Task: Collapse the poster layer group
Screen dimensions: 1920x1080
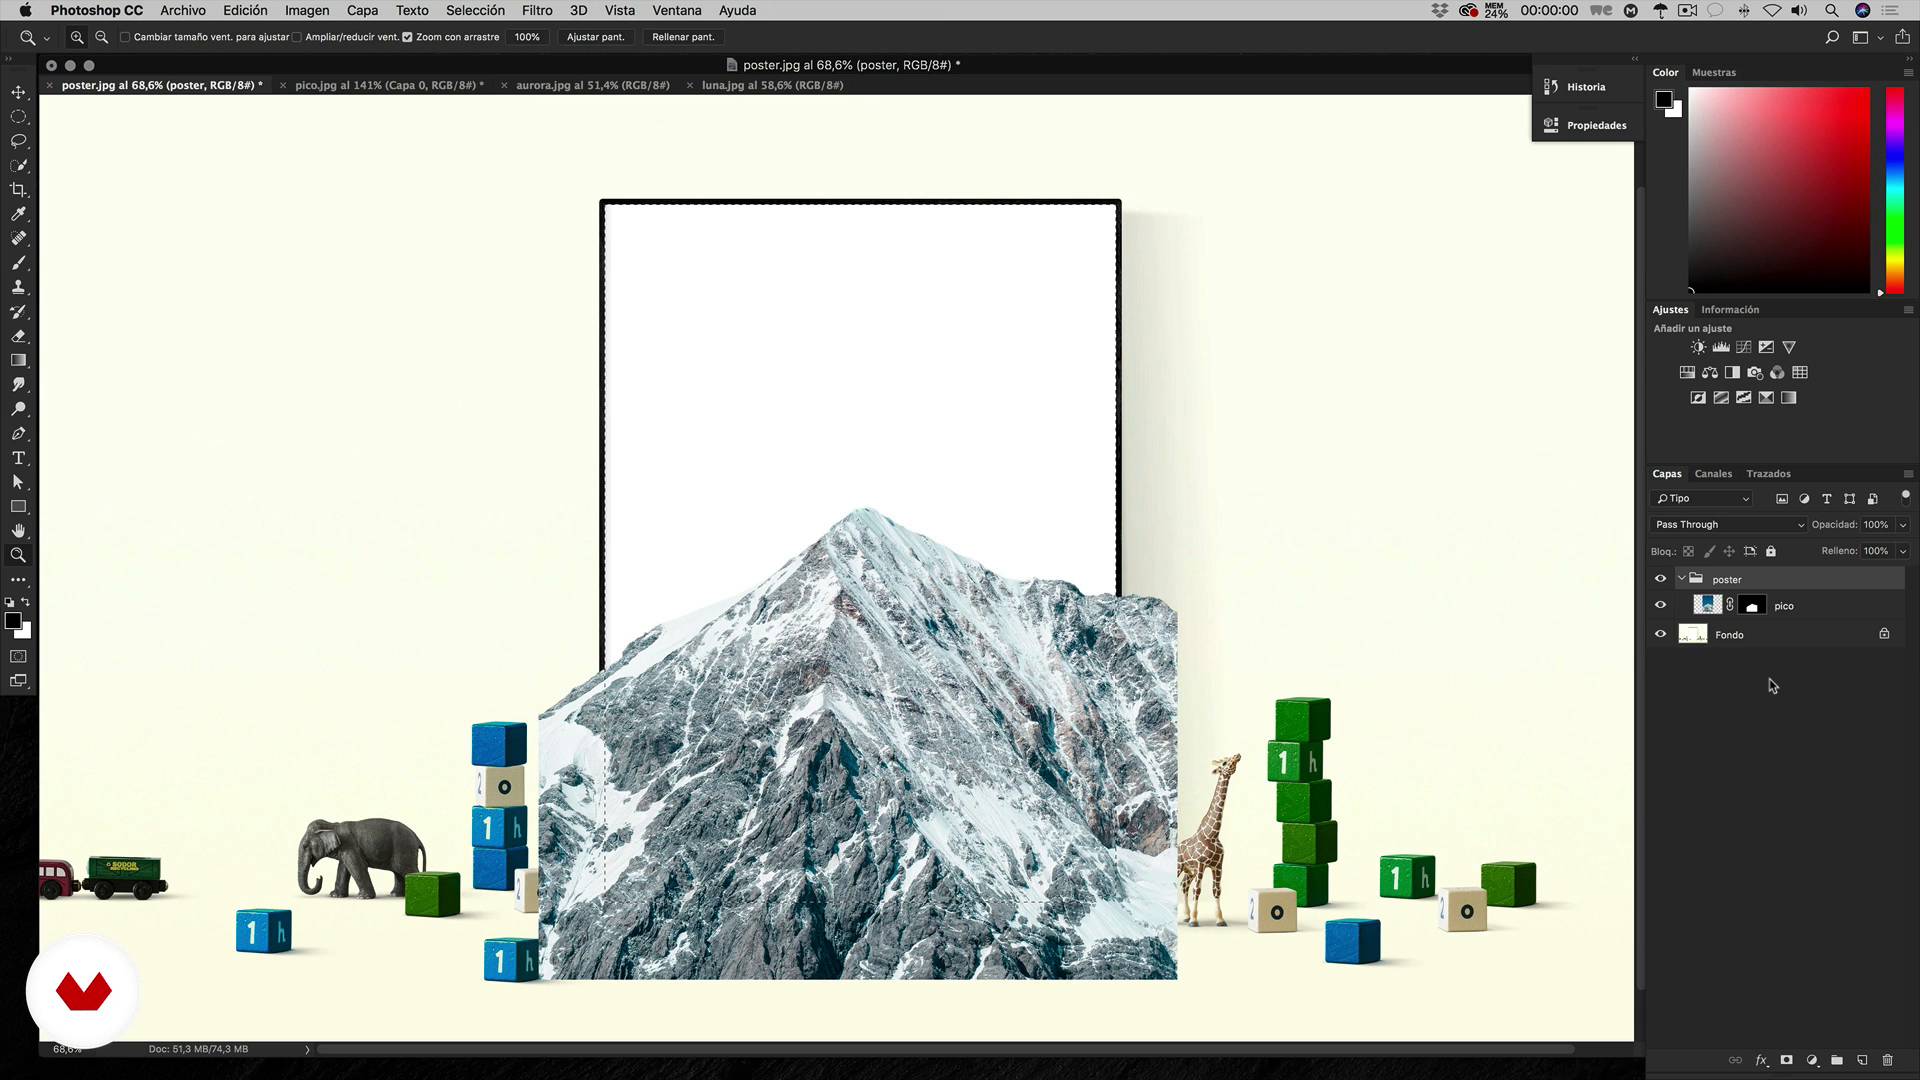Action: (x=1682, y=579)
